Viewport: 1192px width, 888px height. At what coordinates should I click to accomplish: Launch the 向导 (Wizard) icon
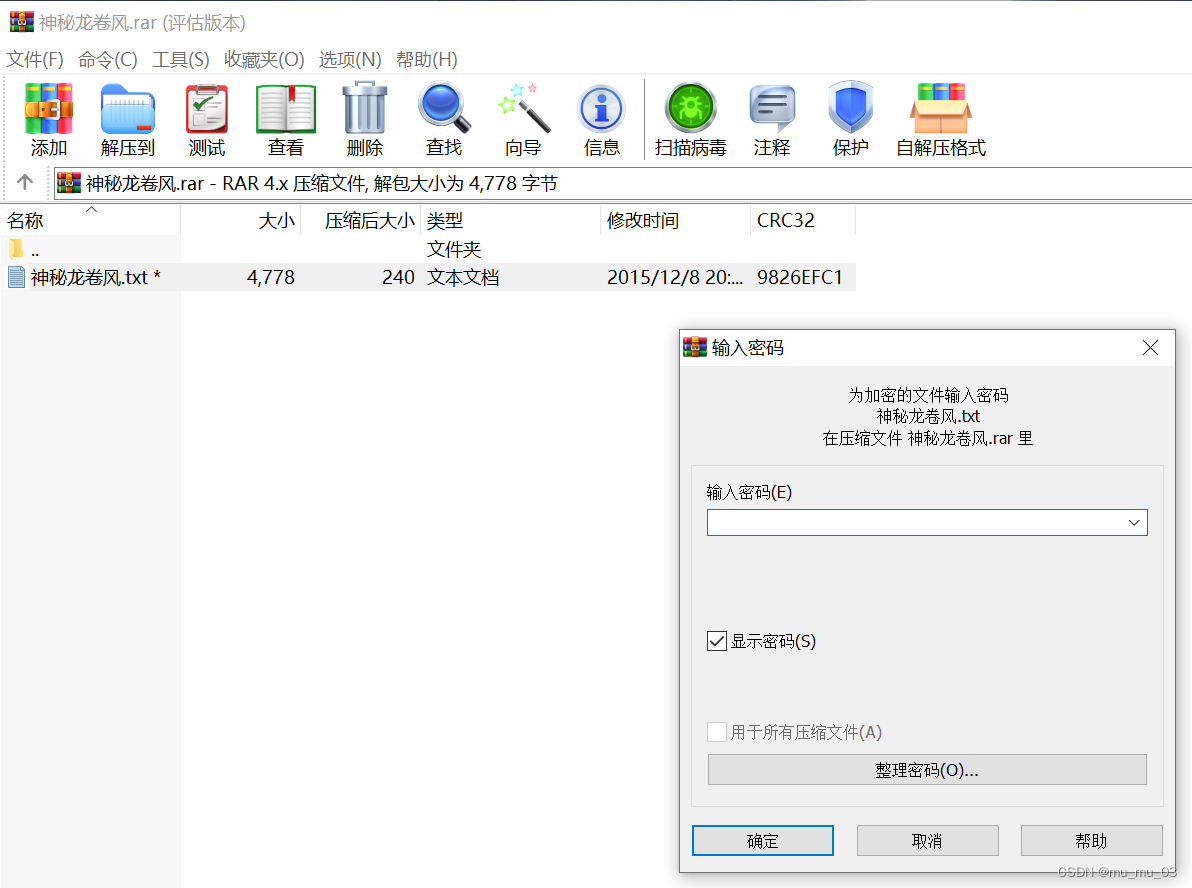click(x=522, y=117)
